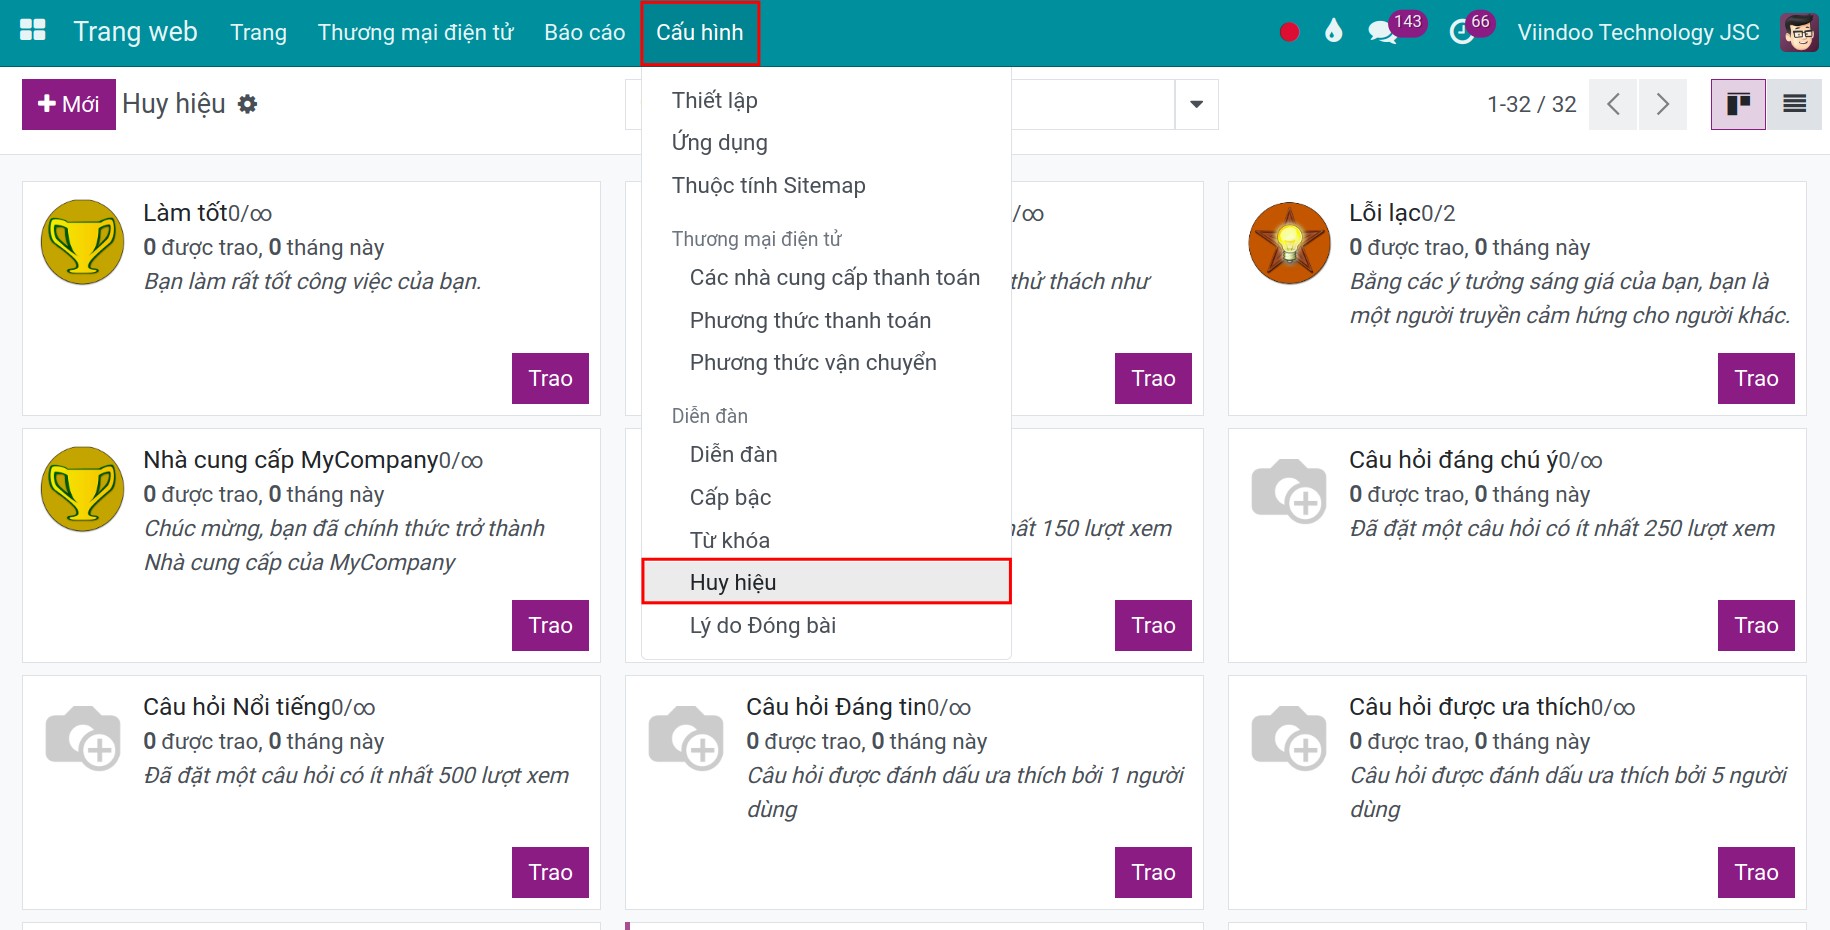Click Trao on Lỗi lạc badge
The width and height of the screenshot is (1830, 930).
tap(1756, 378)
